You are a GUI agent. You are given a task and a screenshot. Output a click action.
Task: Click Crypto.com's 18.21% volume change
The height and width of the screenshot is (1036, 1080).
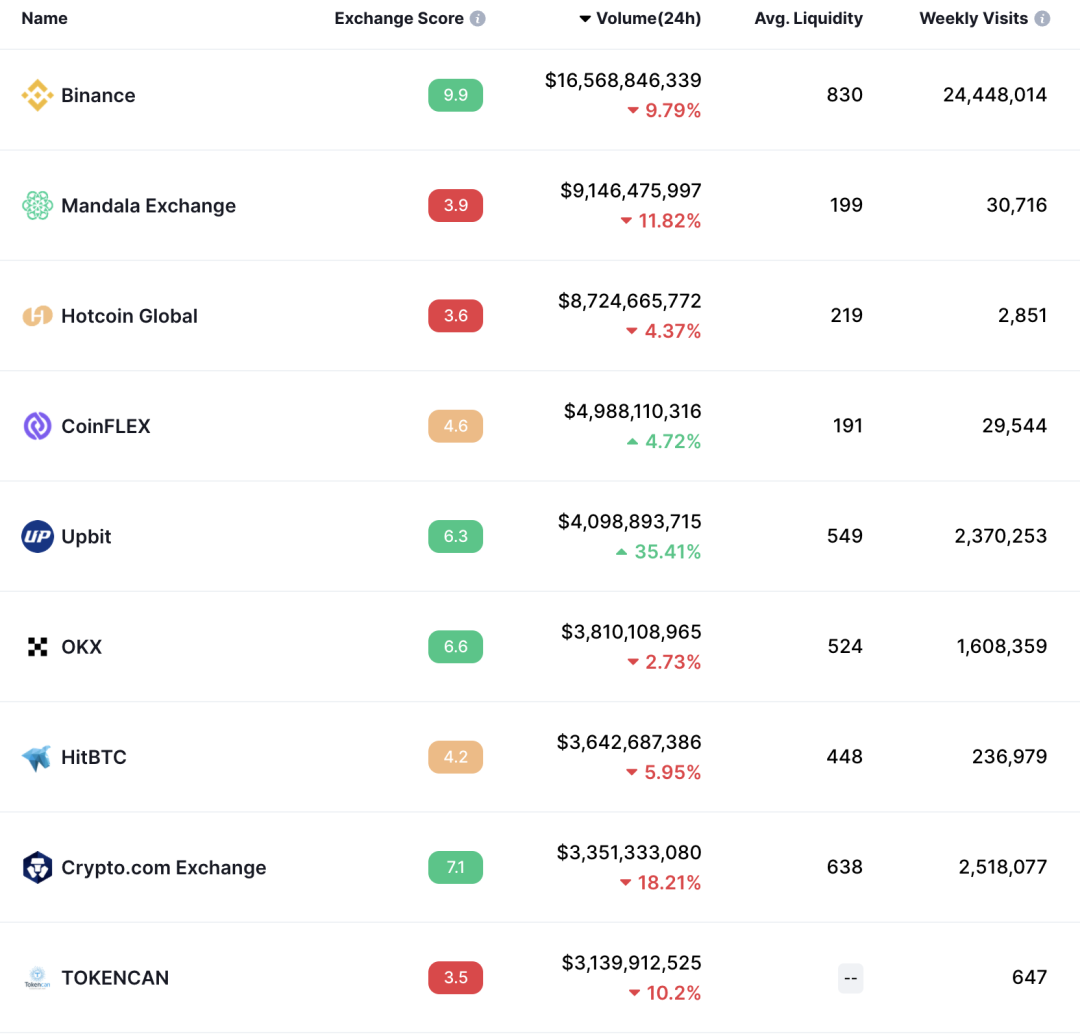(x=661, y=882)
